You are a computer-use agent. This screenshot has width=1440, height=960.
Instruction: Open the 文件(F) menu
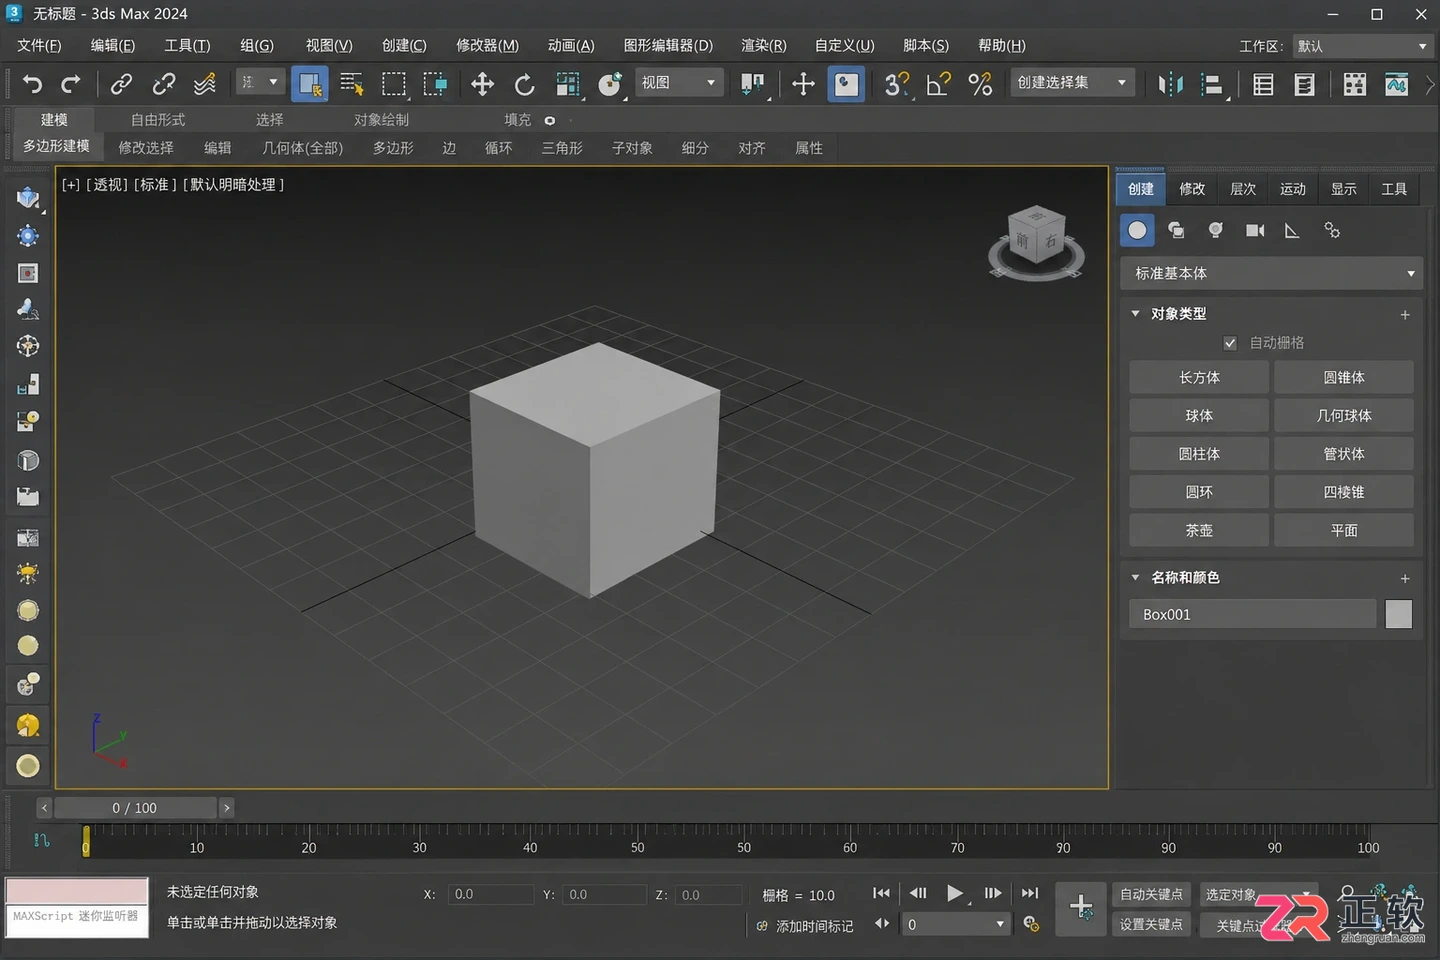point(39,46)
